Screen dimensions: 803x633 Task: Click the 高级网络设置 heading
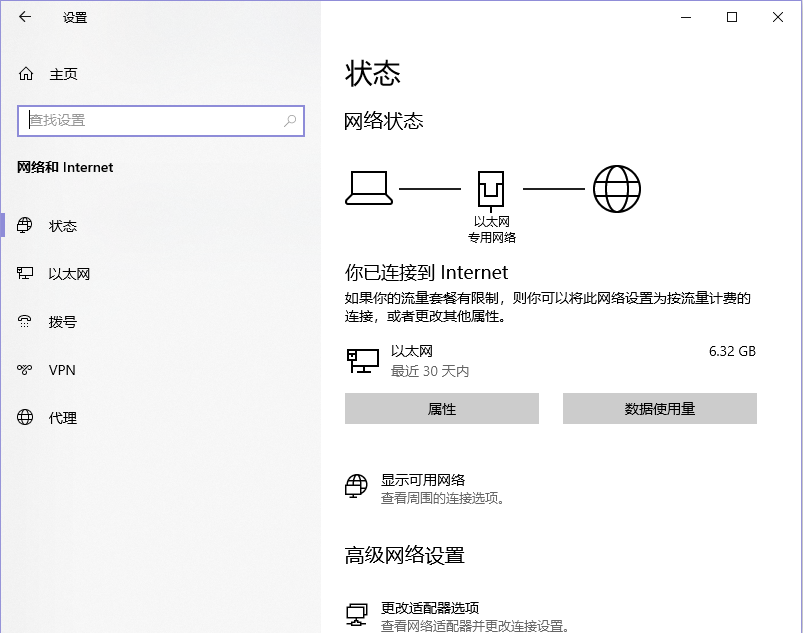pyautogui.click(x=405, y=555)
